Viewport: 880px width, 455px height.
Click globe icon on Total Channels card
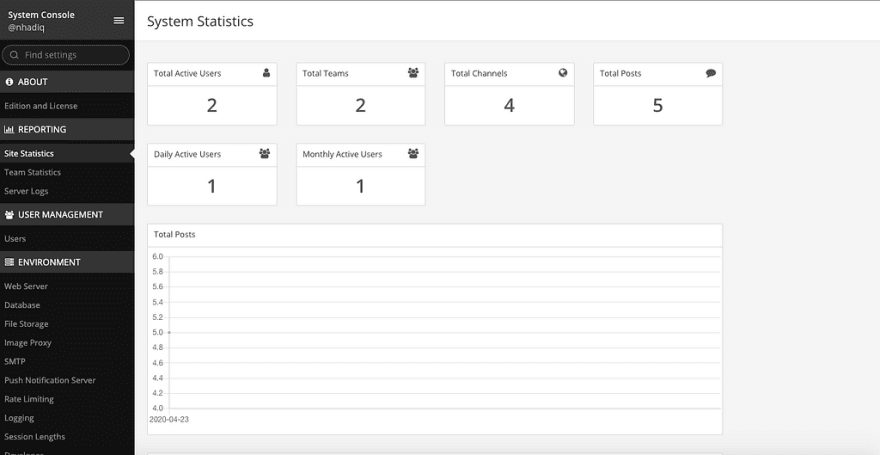(563, 73)
